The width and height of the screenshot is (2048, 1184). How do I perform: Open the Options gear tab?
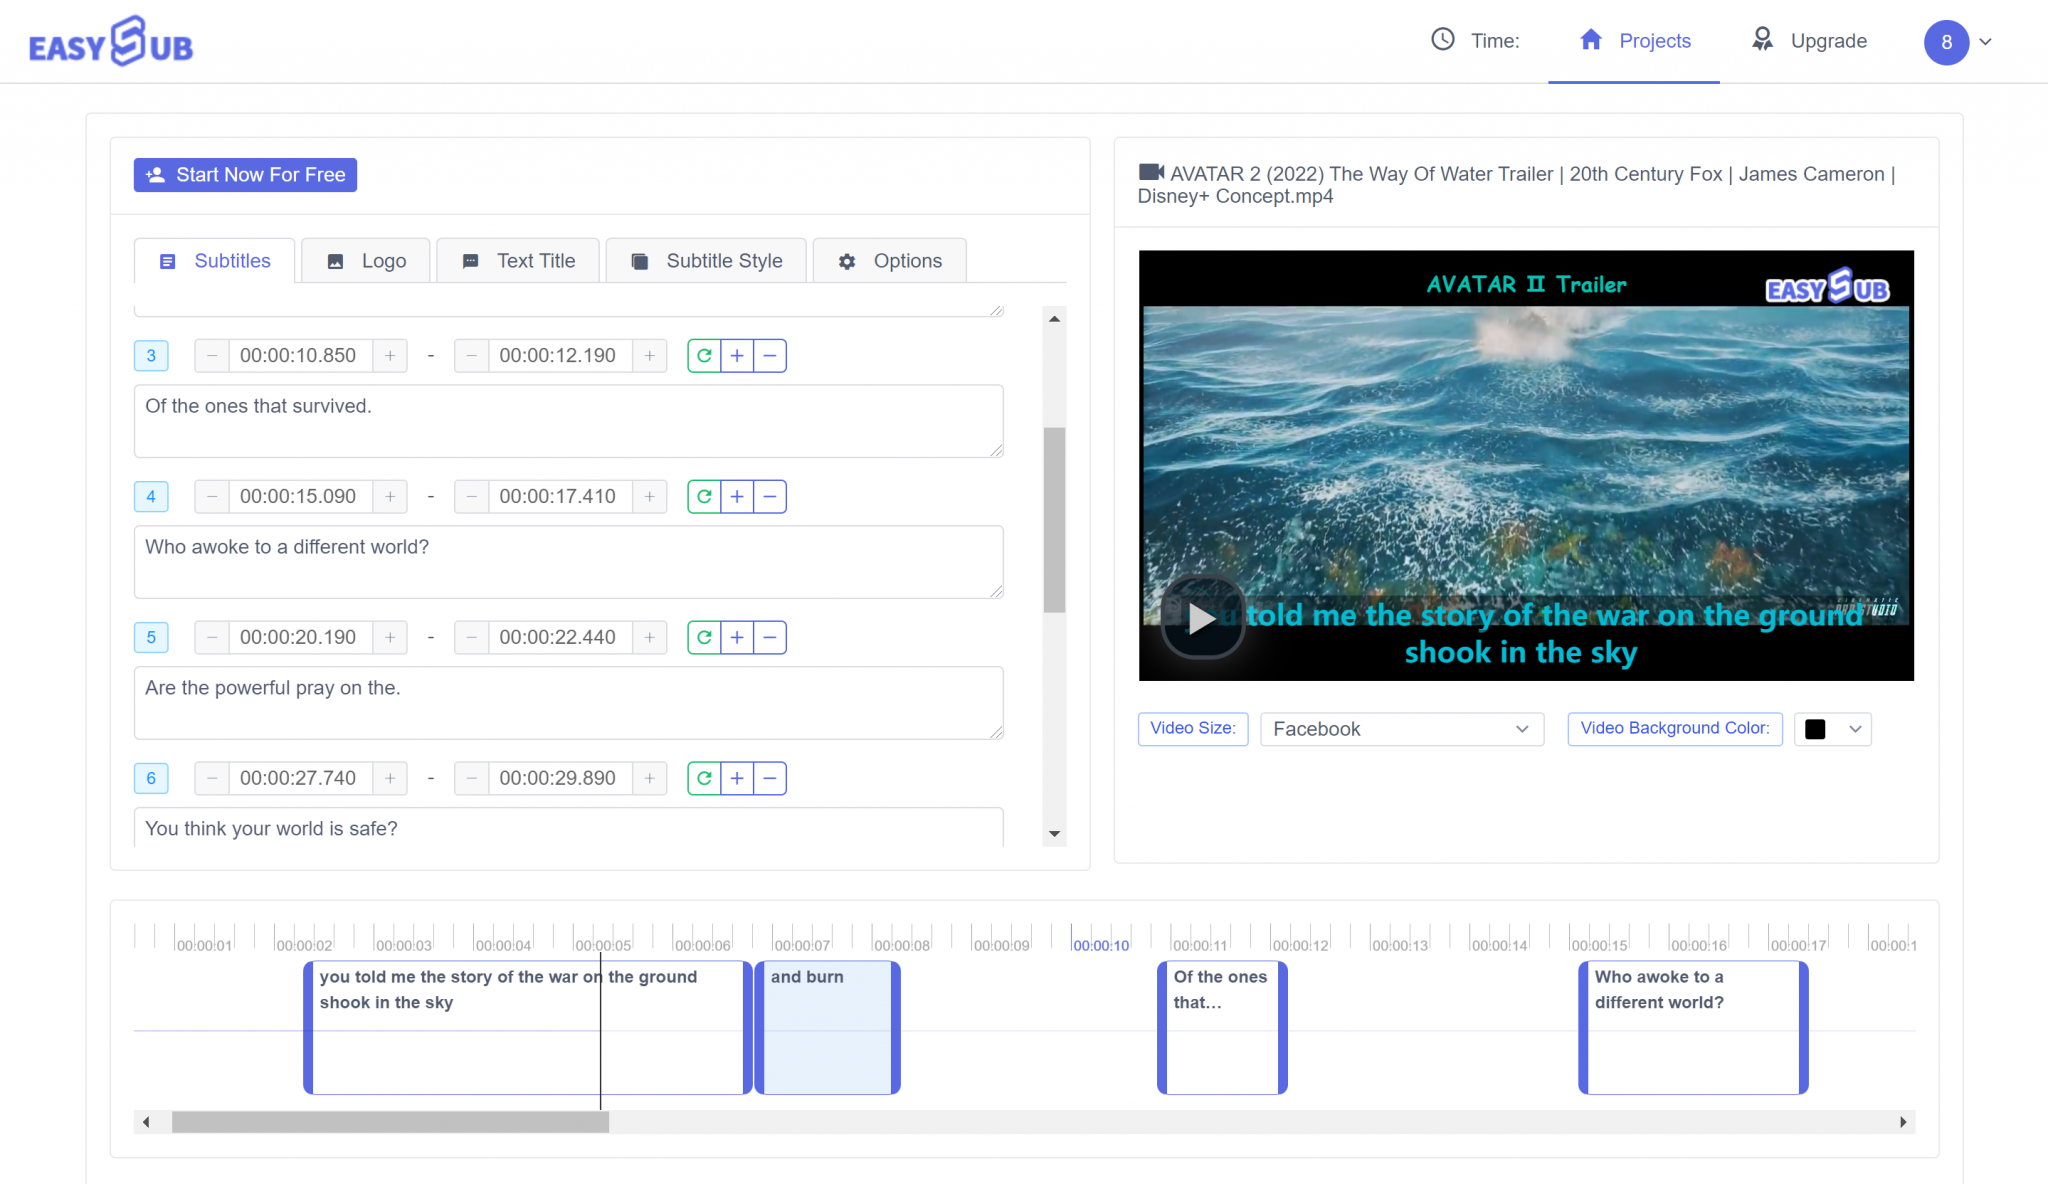coord(889,260)
